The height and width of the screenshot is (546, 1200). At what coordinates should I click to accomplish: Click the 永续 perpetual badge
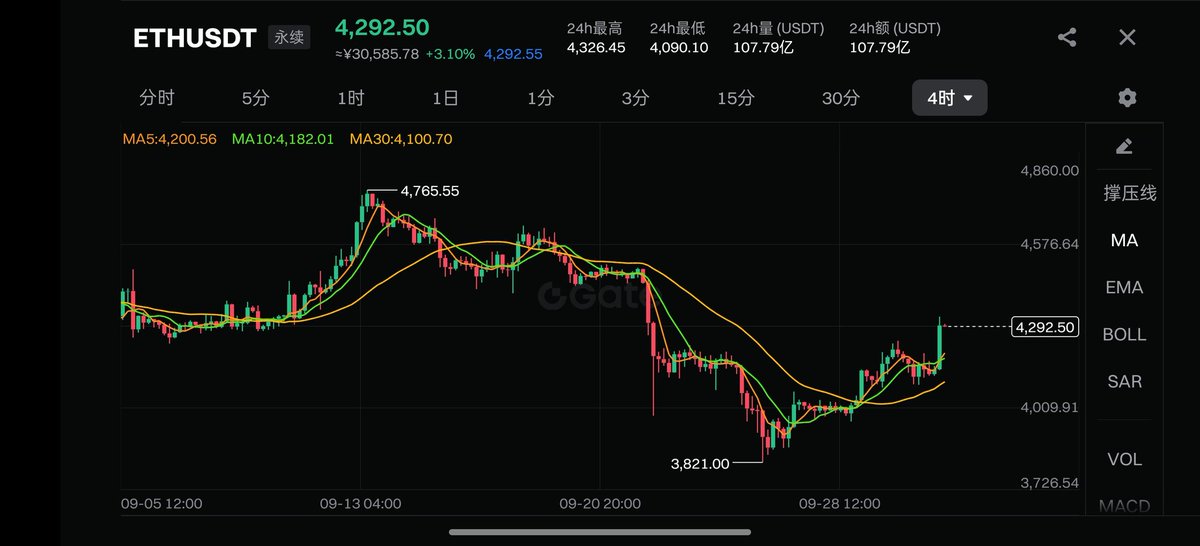[x=289, y=38]
